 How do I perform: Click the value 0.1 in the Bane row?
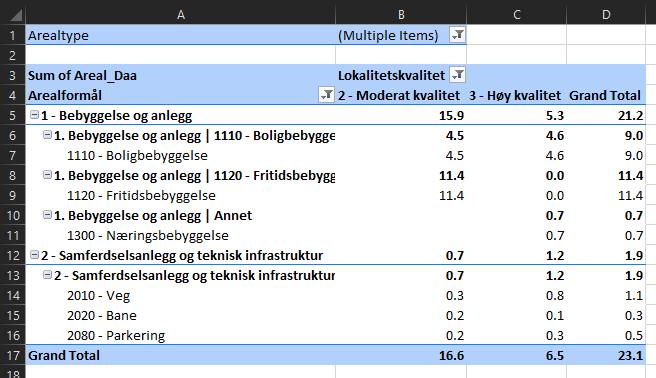[x=555, y=315]
